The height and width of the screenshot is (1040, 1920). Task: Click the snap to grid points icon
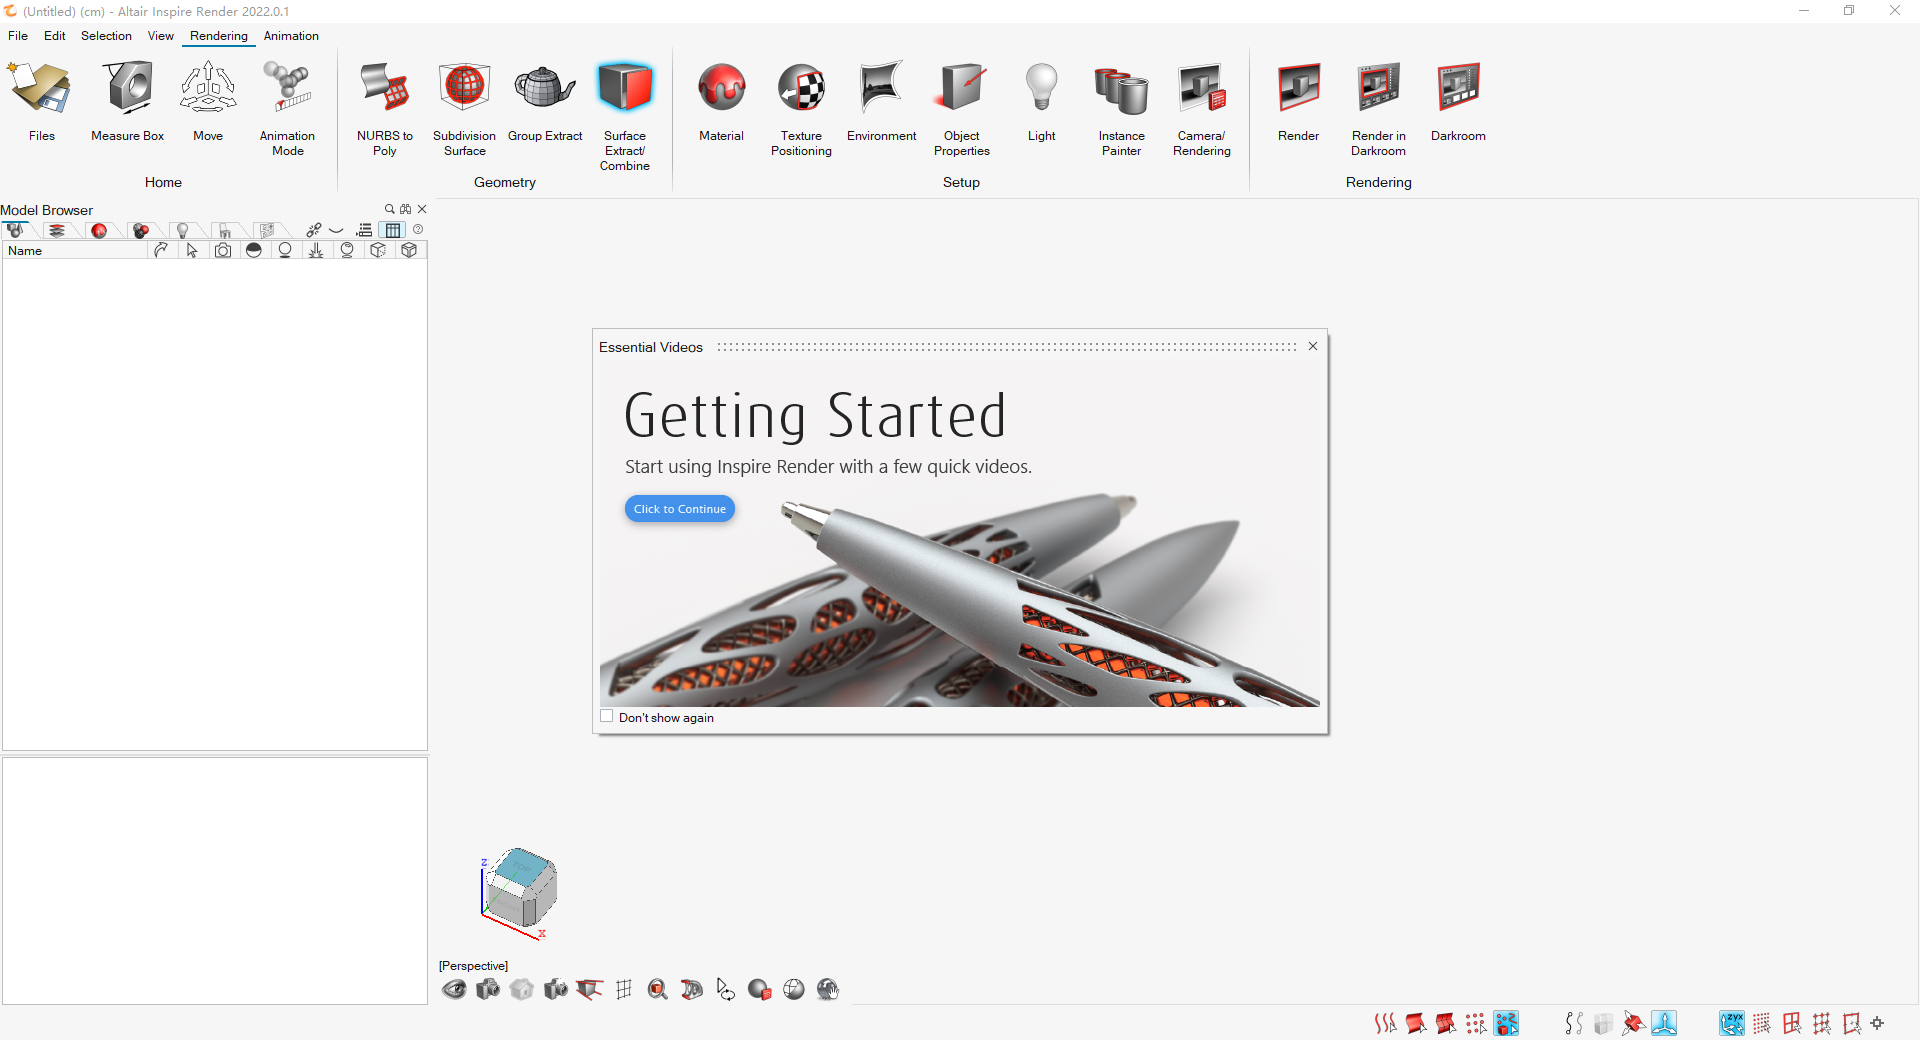(1761, 1023)
